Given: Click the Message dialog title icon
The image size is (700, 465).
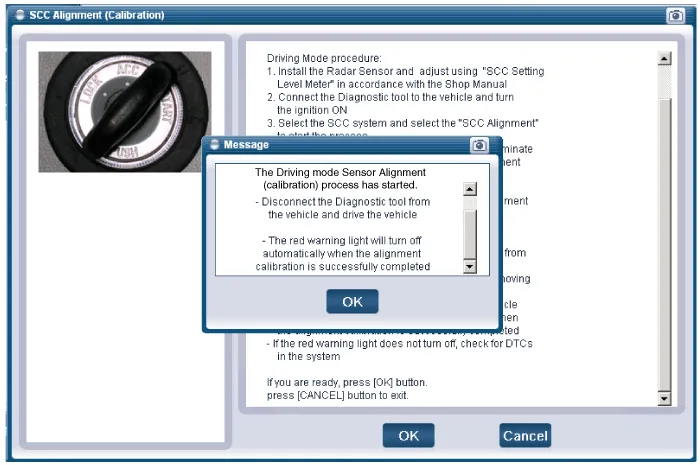Looking at the screenshot, I should coord(214,145).
